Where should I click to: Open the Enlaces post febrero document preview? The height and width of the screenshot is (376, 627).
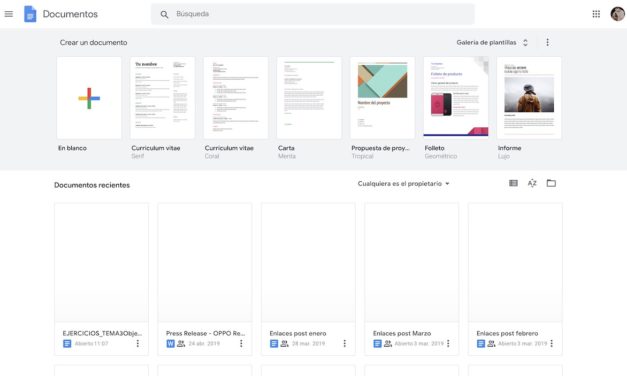515,262
